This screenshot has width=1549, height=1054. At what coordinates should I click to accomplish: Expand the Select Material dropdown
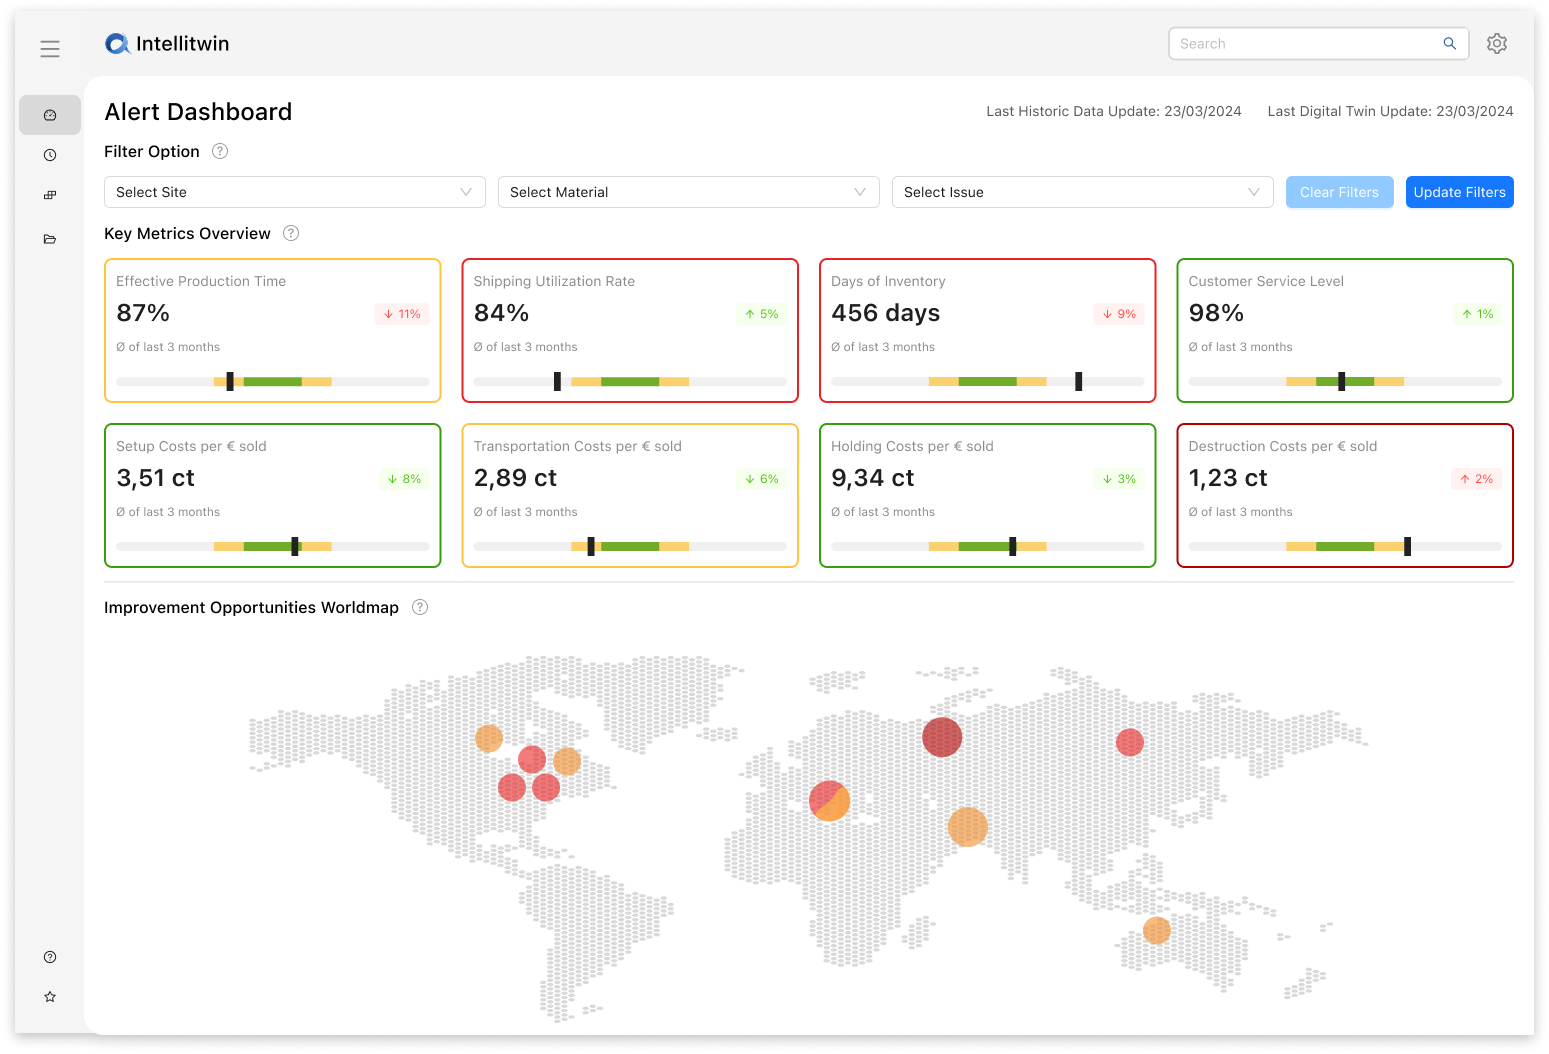click(688, 192)
